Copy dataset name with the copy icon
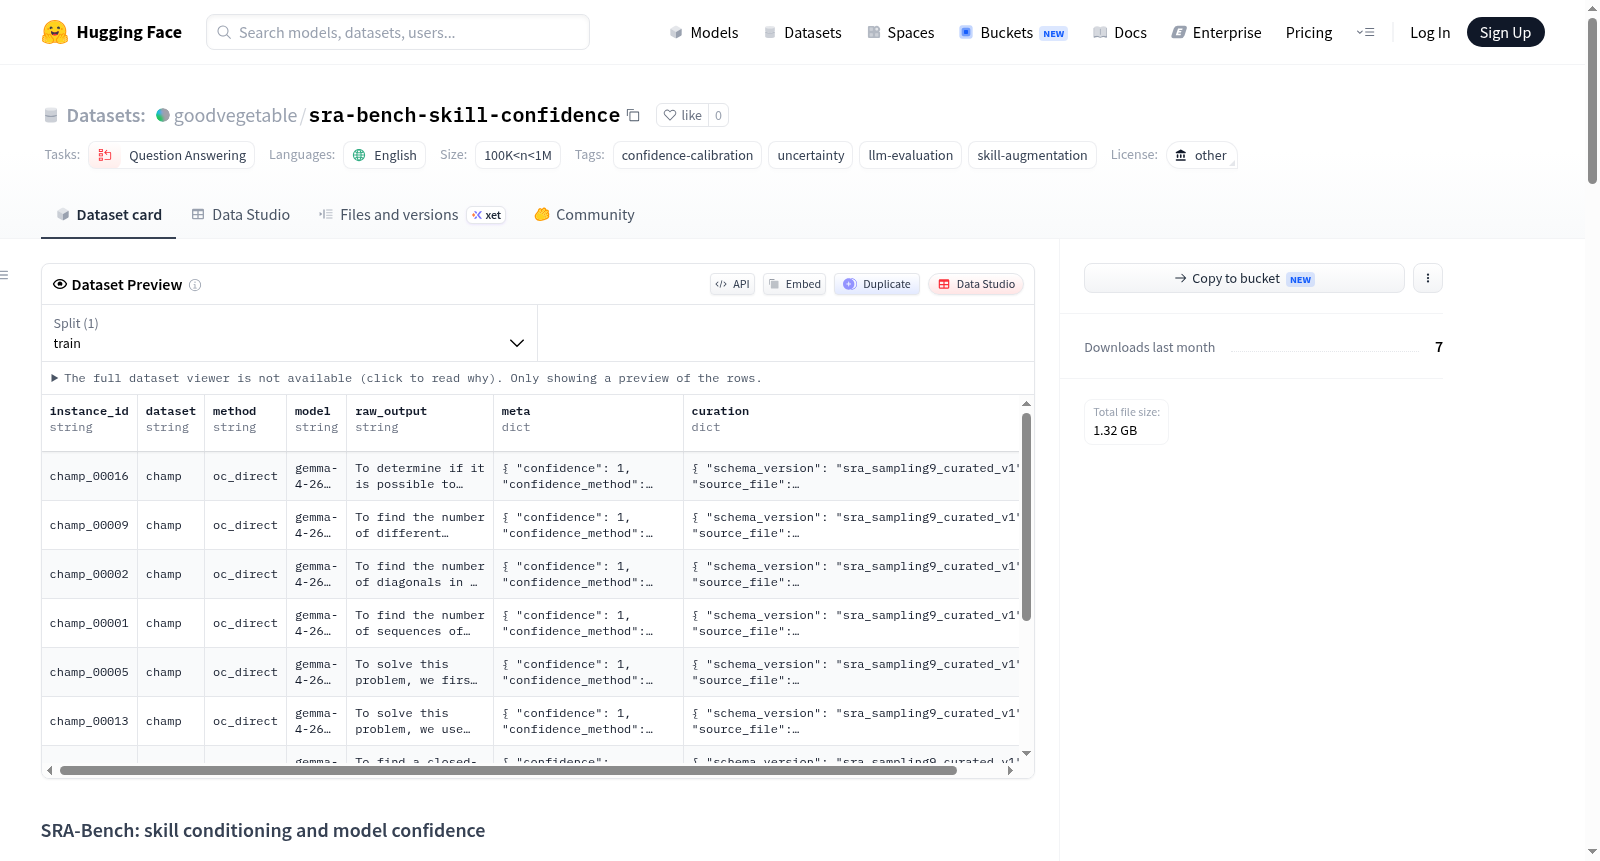Viewport: 1600px width, 861px height. [633, 115]
